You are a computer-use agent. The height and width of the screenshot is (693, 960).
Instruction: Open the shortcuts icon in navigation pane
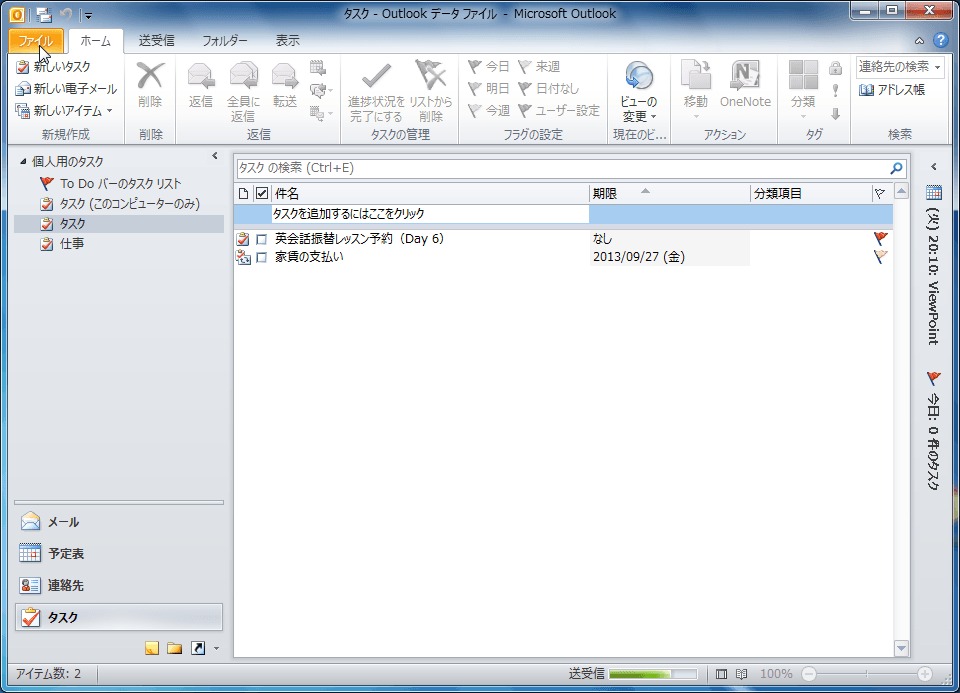198,648
